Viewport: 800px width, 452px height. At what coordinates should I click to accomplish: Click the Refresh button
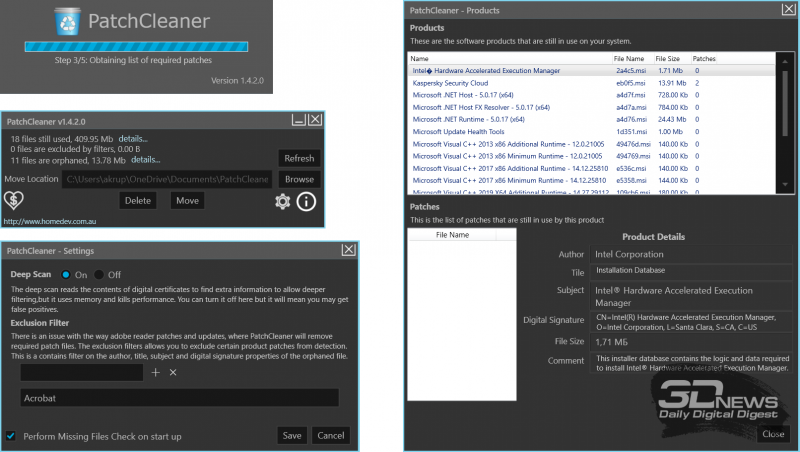[x=299, y=158]
